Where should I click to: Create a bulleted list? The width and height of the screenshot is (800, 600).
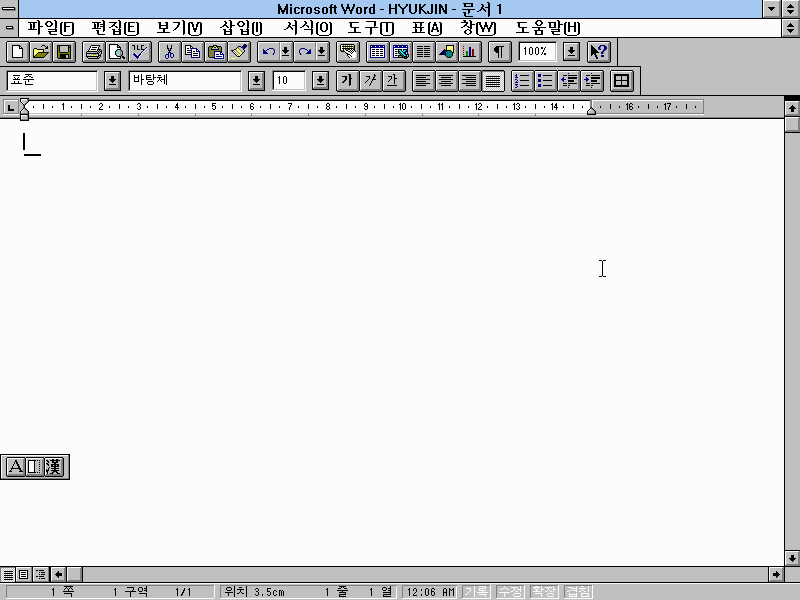click(x=545, y=81)
